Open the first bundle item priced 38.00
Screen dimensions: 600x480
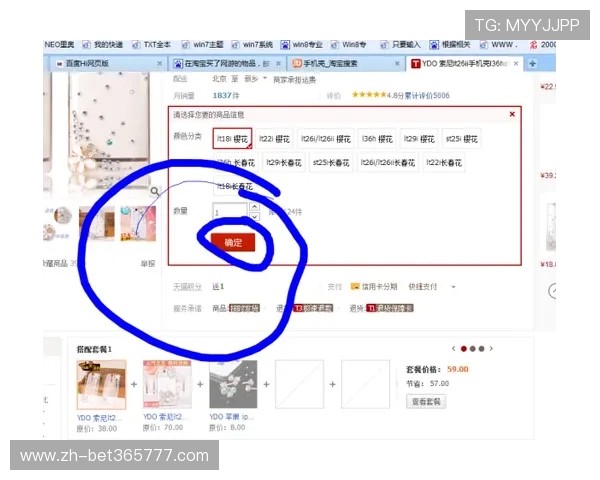click(101, 384)
